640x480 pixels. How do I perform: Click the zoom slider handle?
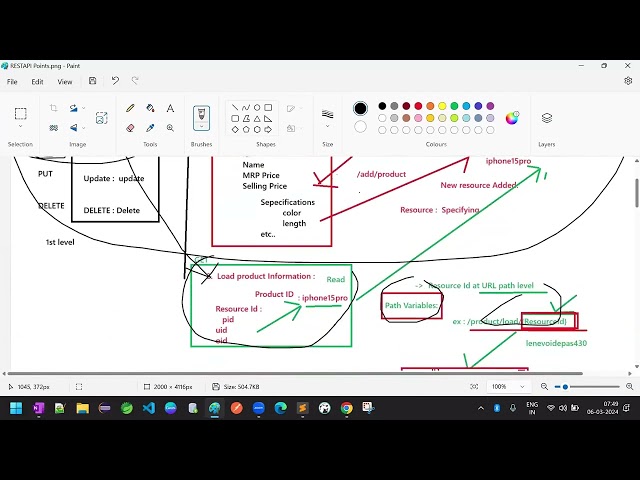coord(565,387)
